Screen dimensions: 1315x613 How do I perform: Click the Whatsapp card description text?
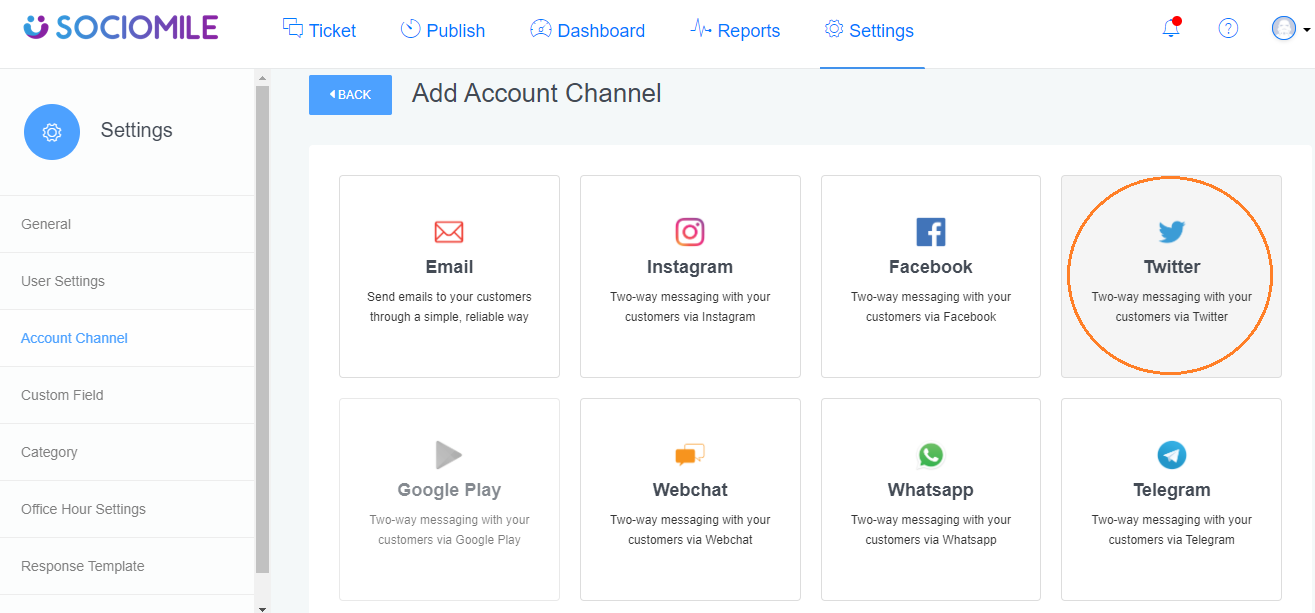[931, 530]
